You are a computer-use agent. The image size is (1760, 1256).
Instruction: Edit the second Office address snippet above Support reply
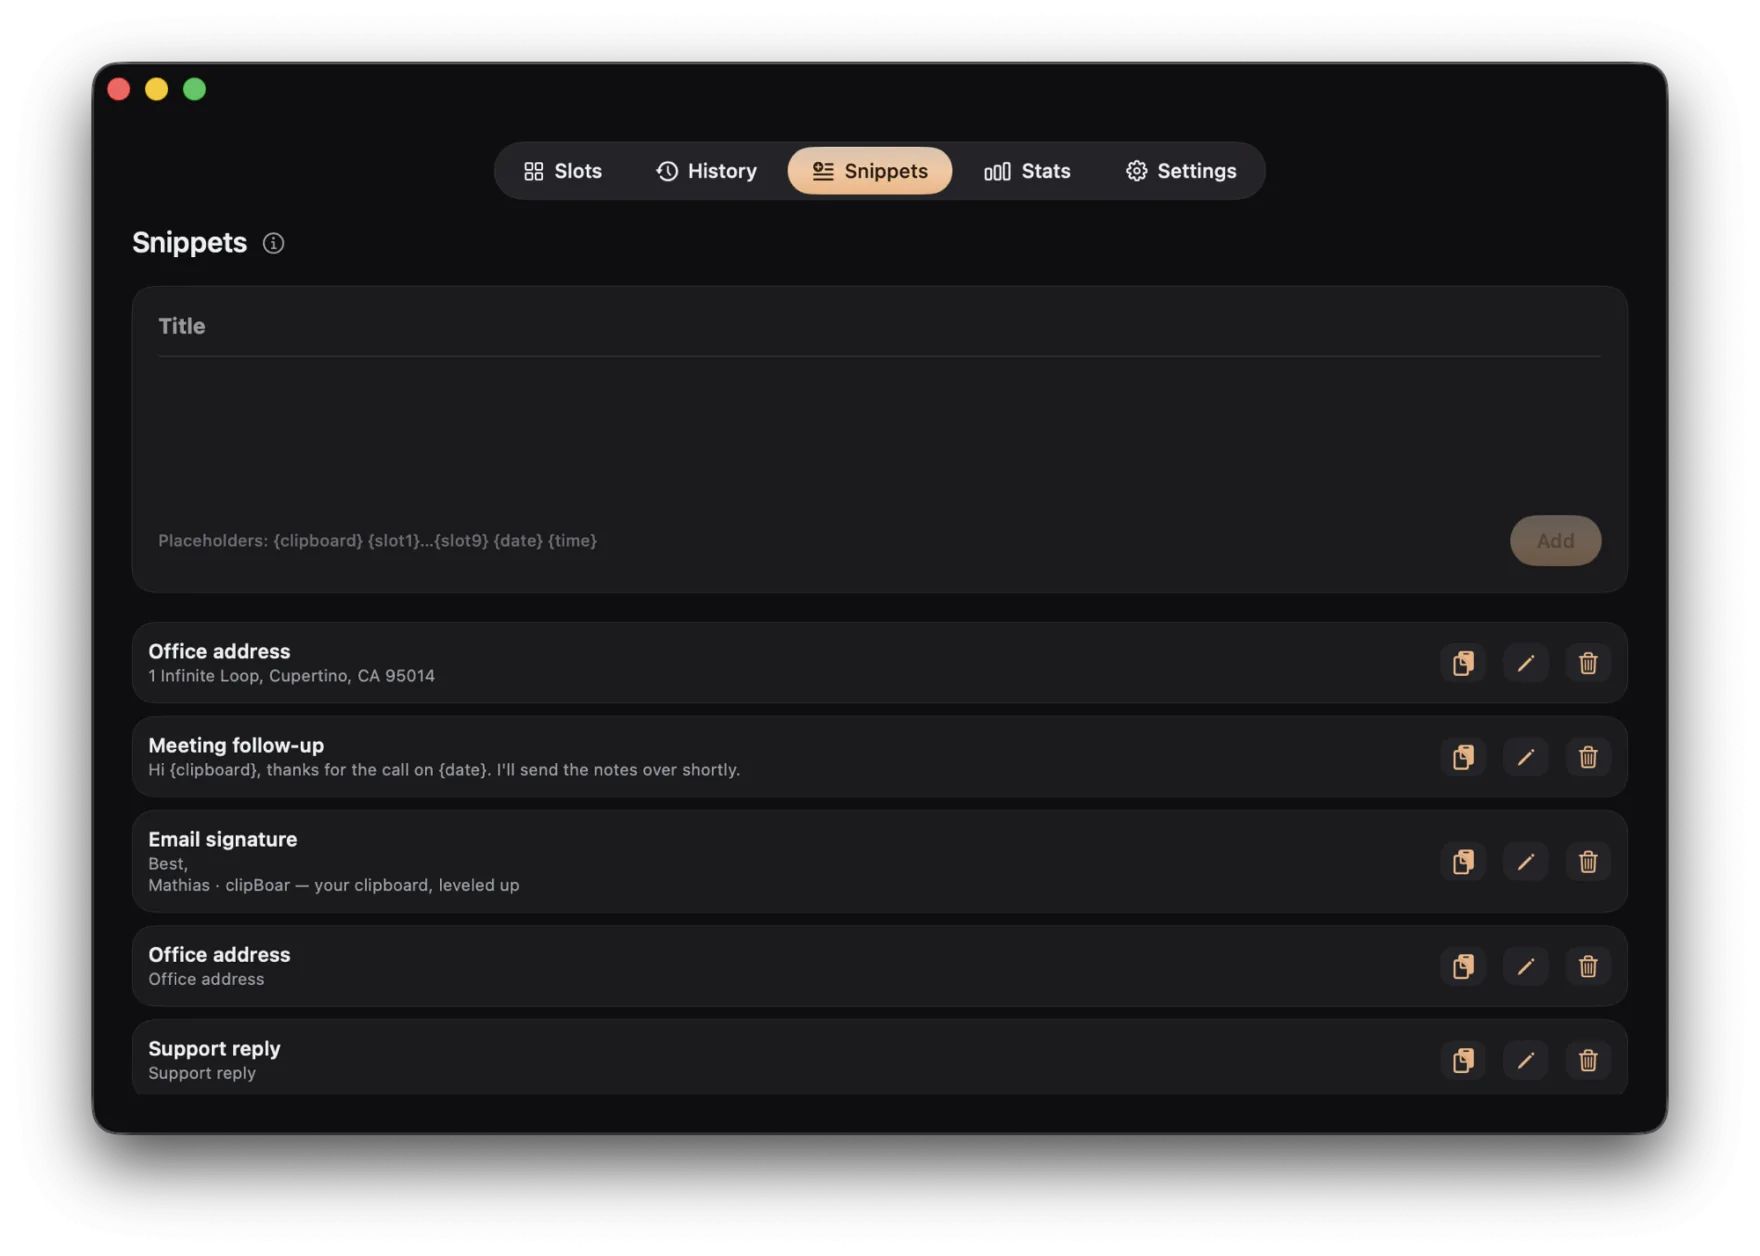(x=1525, y=966)
